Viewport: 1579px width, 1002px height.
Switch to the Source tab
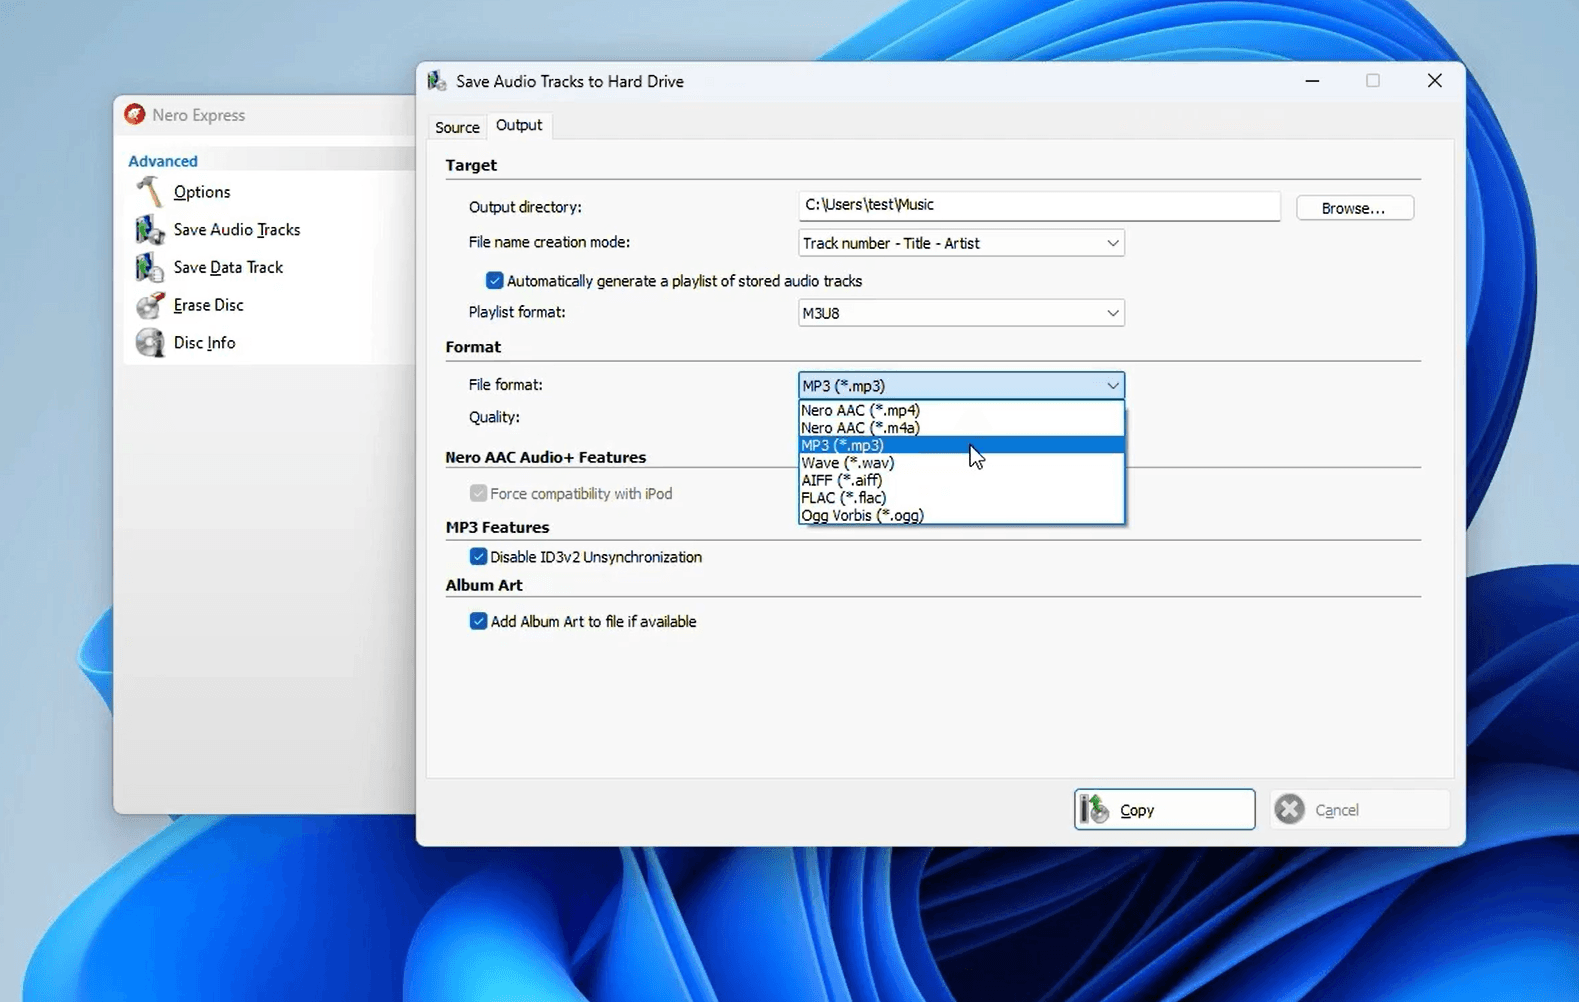tap(457, 127)
